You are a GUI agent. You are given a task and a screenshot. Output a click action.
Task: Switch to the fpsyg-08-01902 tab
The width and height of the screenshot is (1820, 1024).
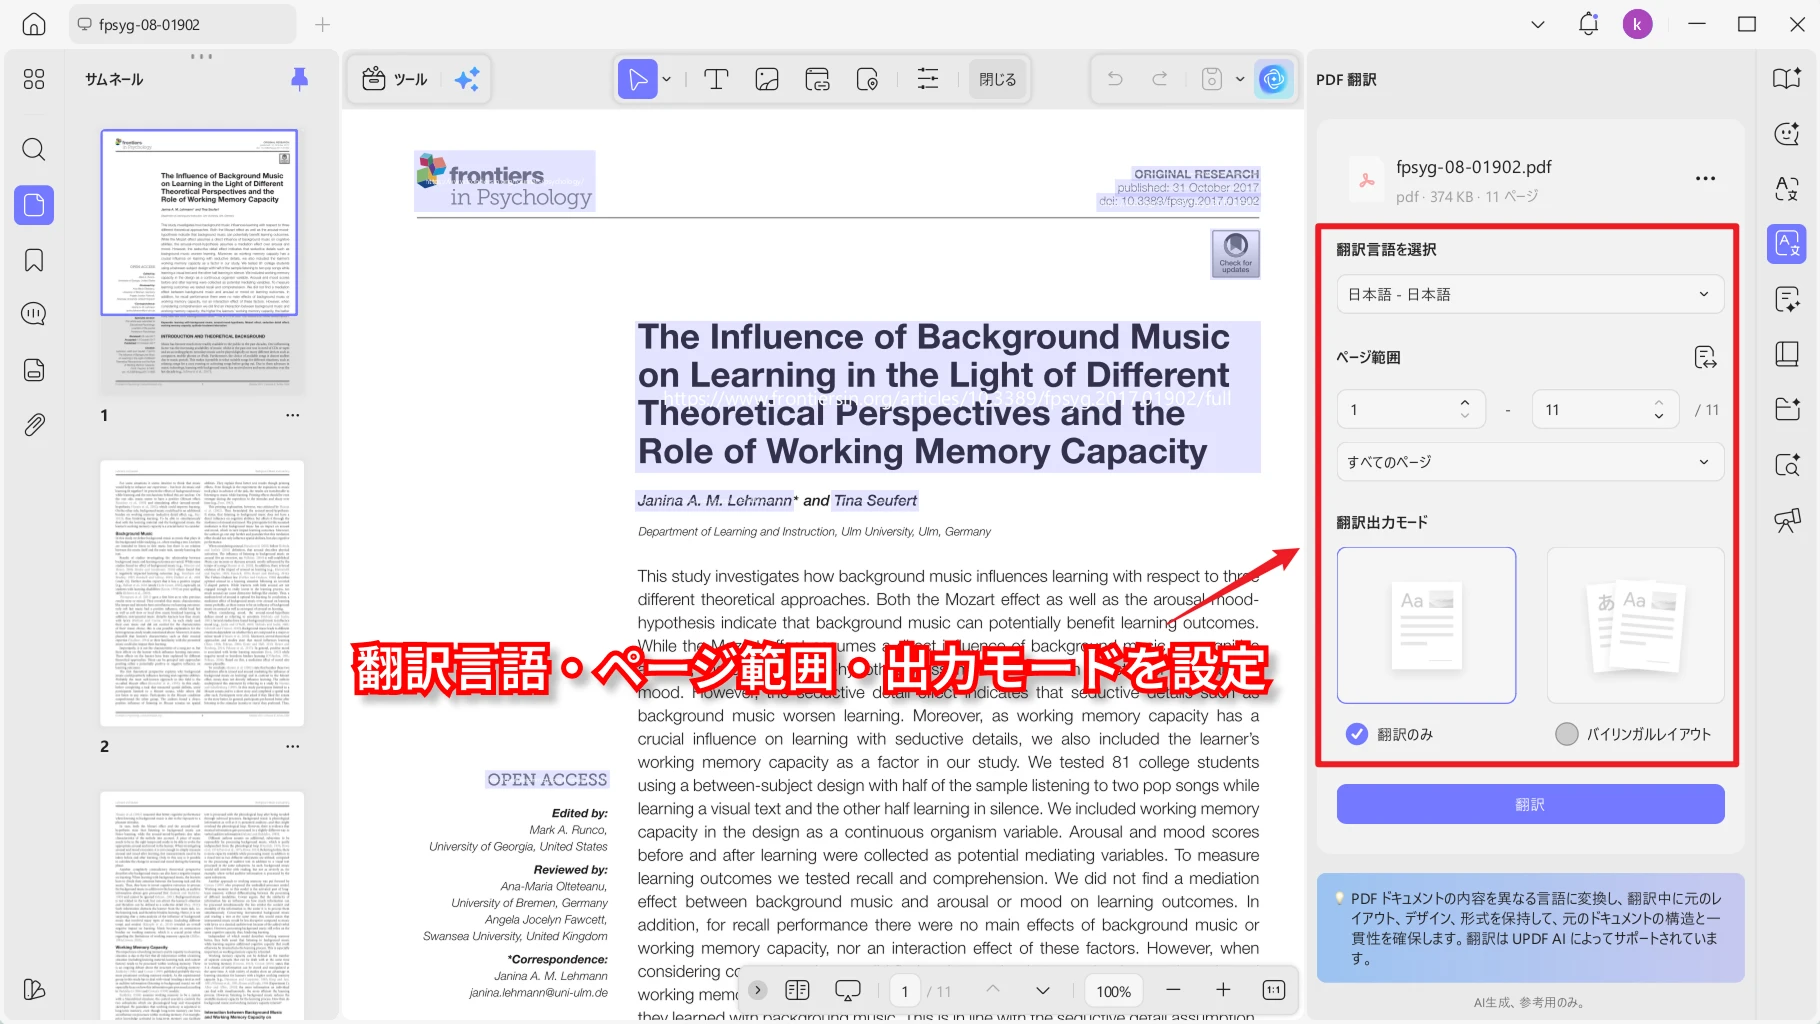182,24
